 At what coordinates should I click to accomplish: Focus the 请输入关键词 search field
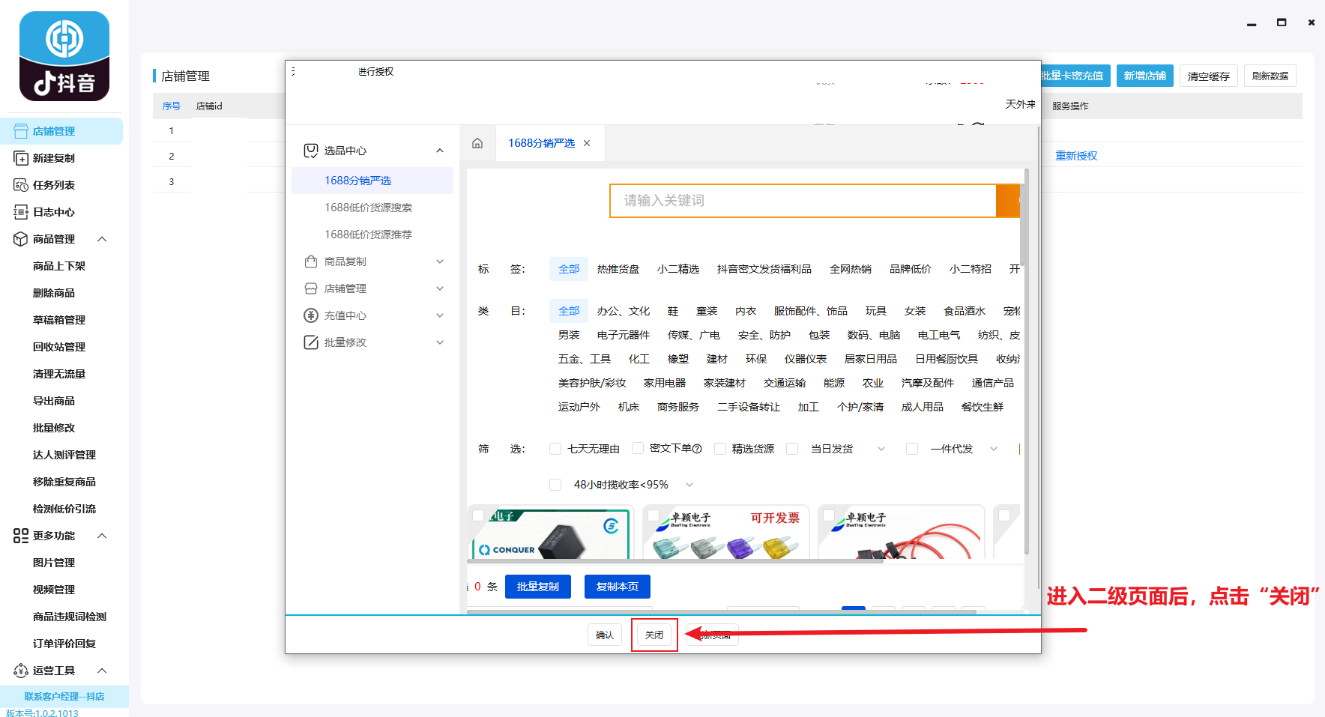pos(803,200)
